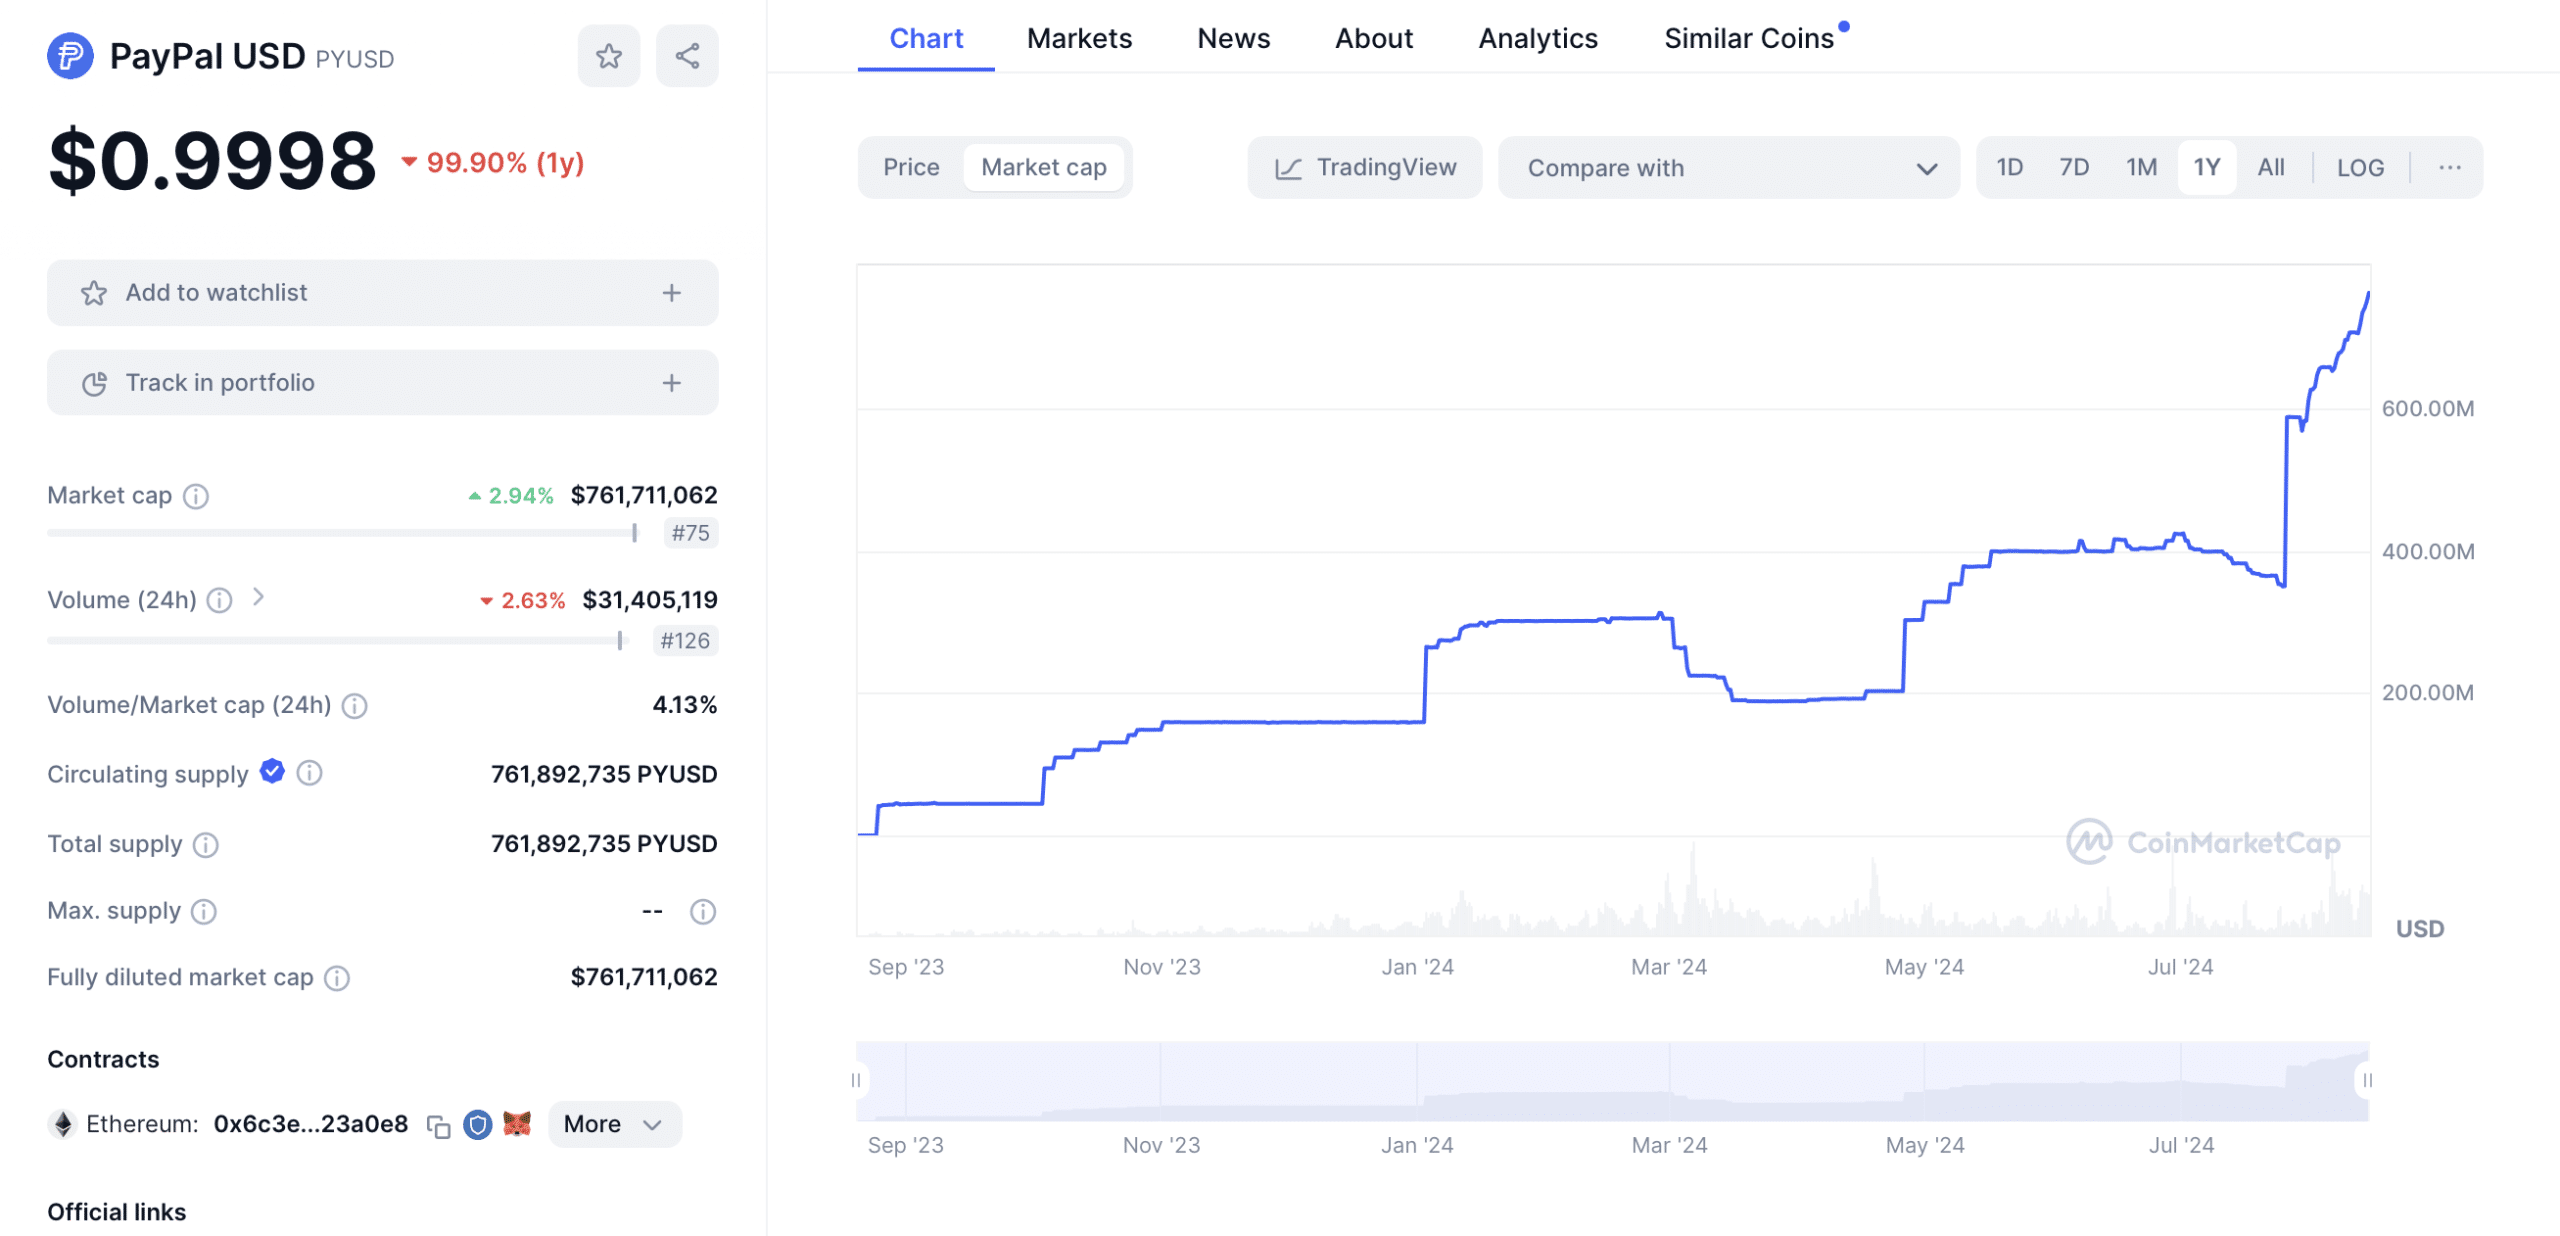Image resolution: width=2560 pixels, height=1236 pixels.
Task: Click the #126 volume rank badge
Action: [685, 641]
